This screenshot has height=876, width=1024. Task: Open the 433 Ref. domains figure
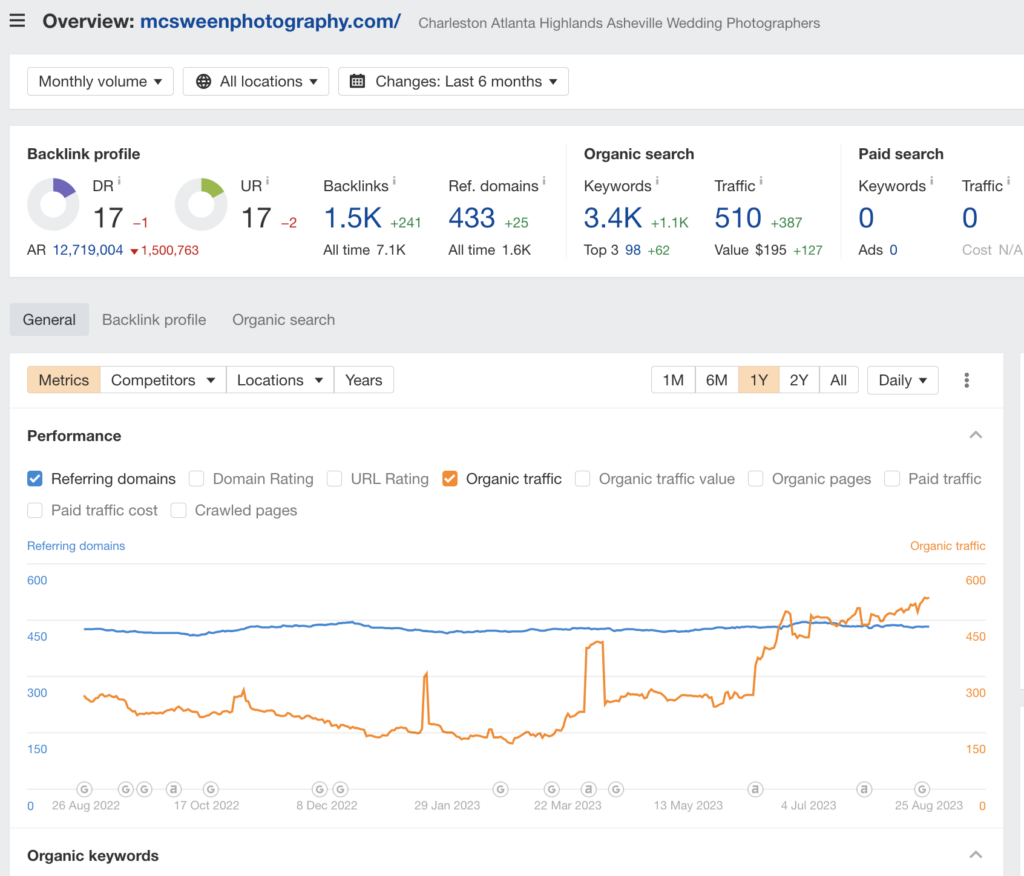click(472, 218)
